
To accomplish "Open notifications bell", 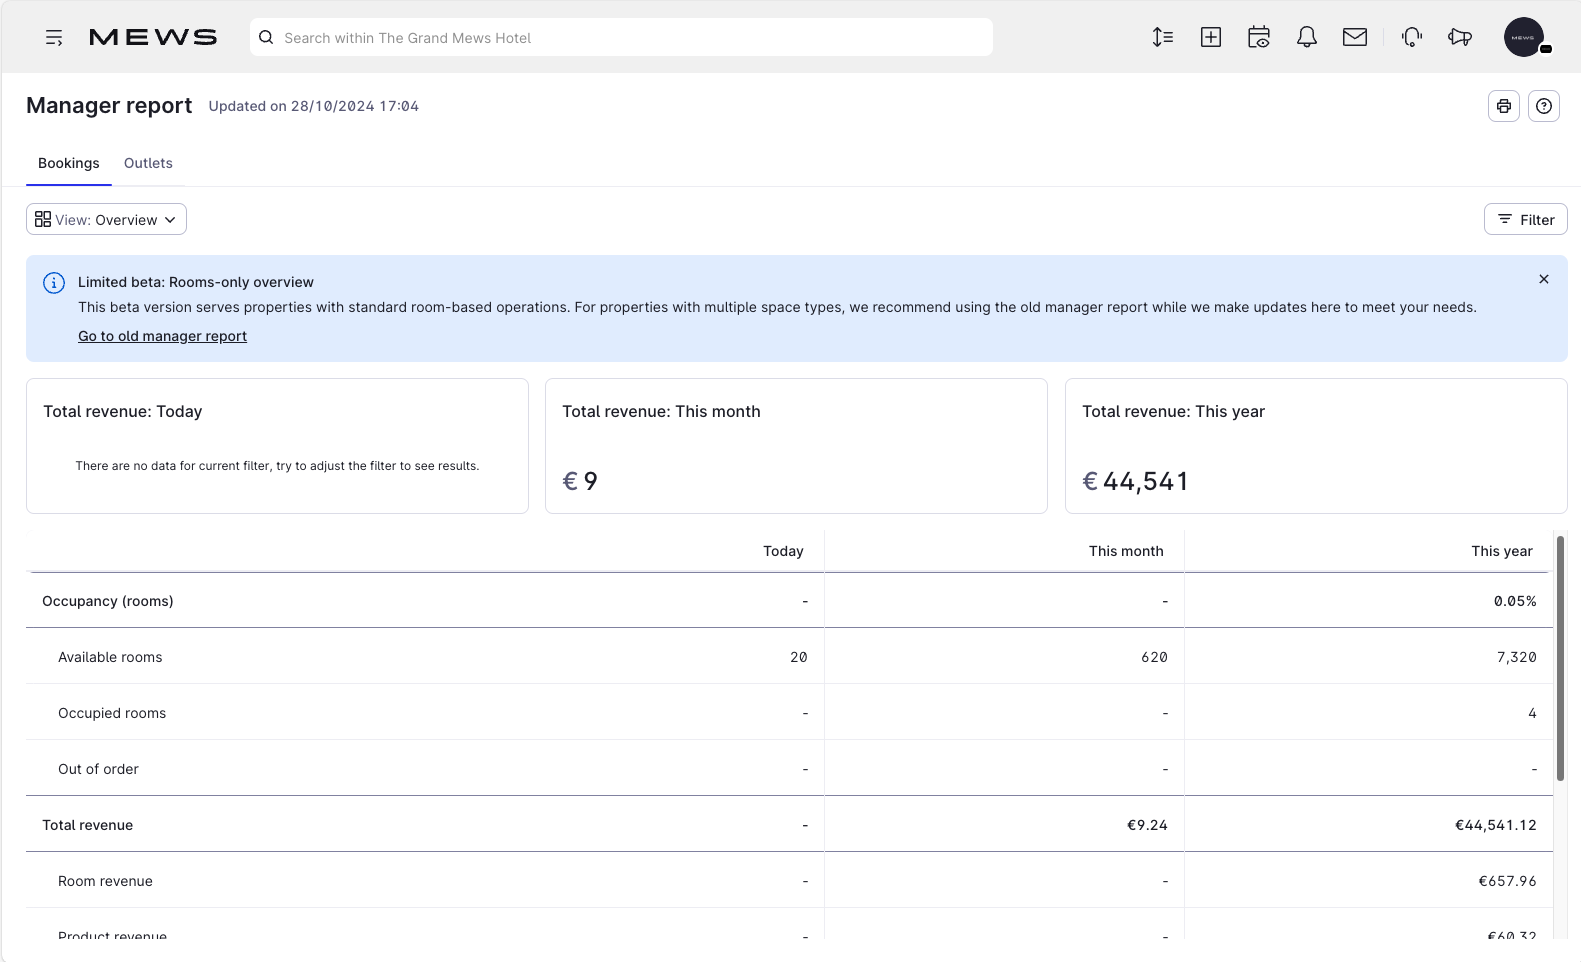I will pyautogui.click(x=1306, y=38).
